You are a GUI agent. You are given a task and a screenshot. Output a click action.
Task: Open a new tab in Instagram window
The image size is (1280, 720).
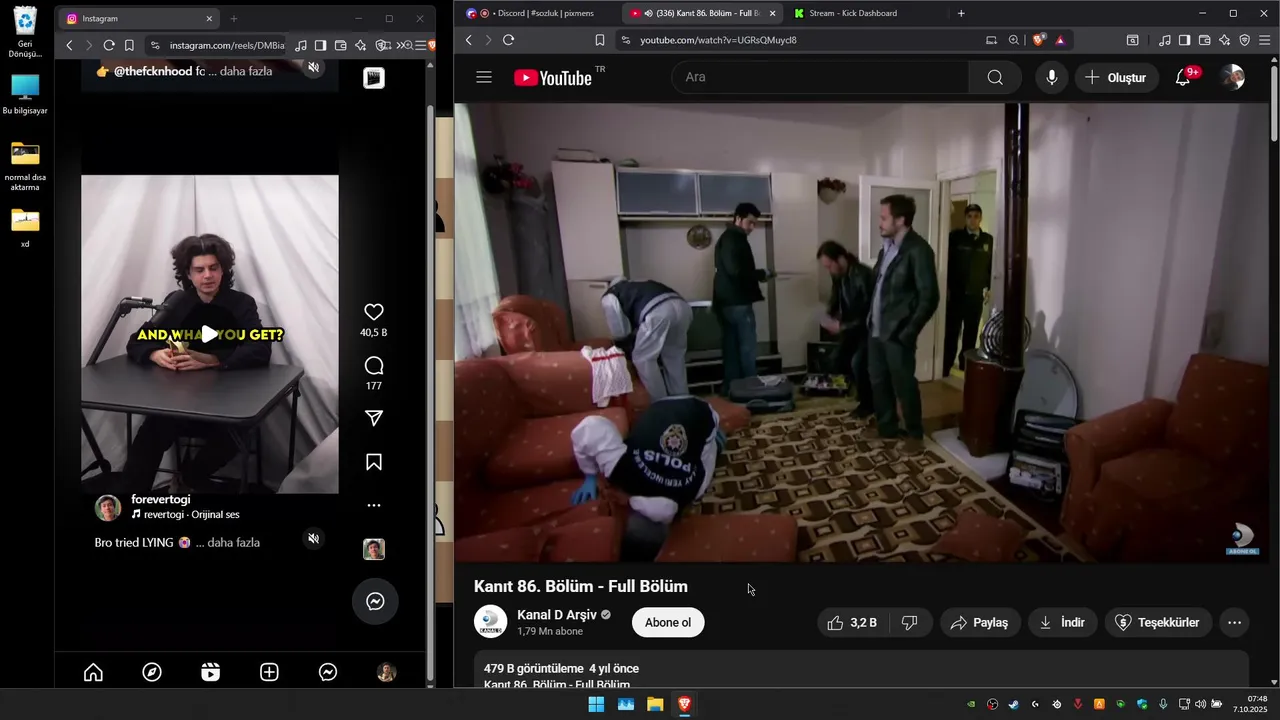(x=234, y=18)
